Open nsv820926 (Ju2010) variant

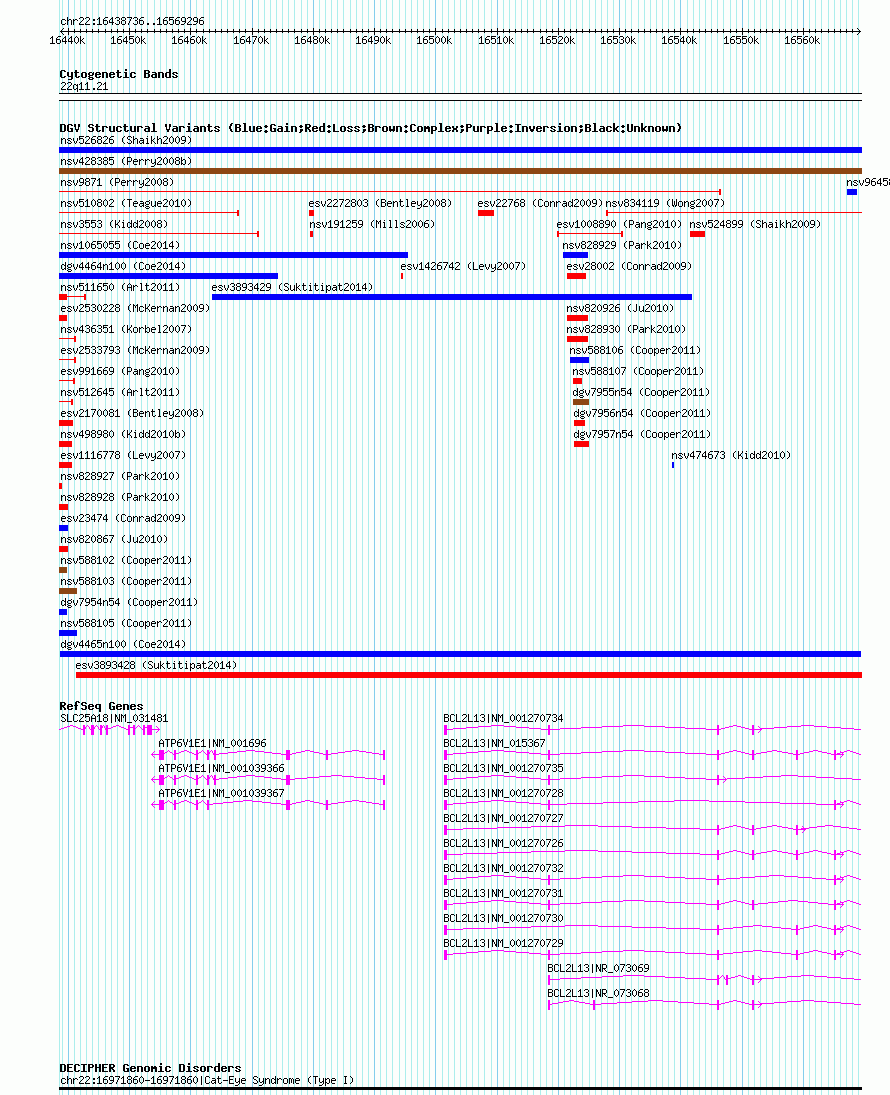[x=620, y=308]
